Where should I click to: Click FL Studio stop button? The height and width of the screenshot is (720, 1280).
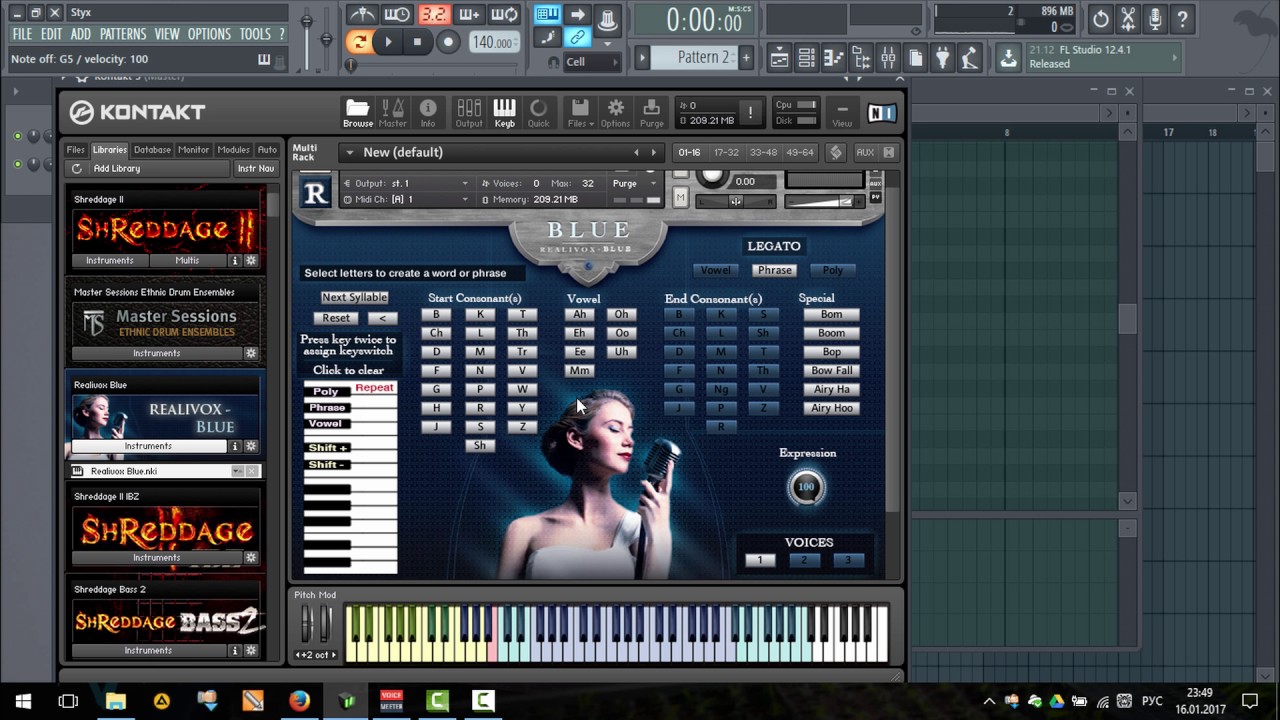point(417,42)
